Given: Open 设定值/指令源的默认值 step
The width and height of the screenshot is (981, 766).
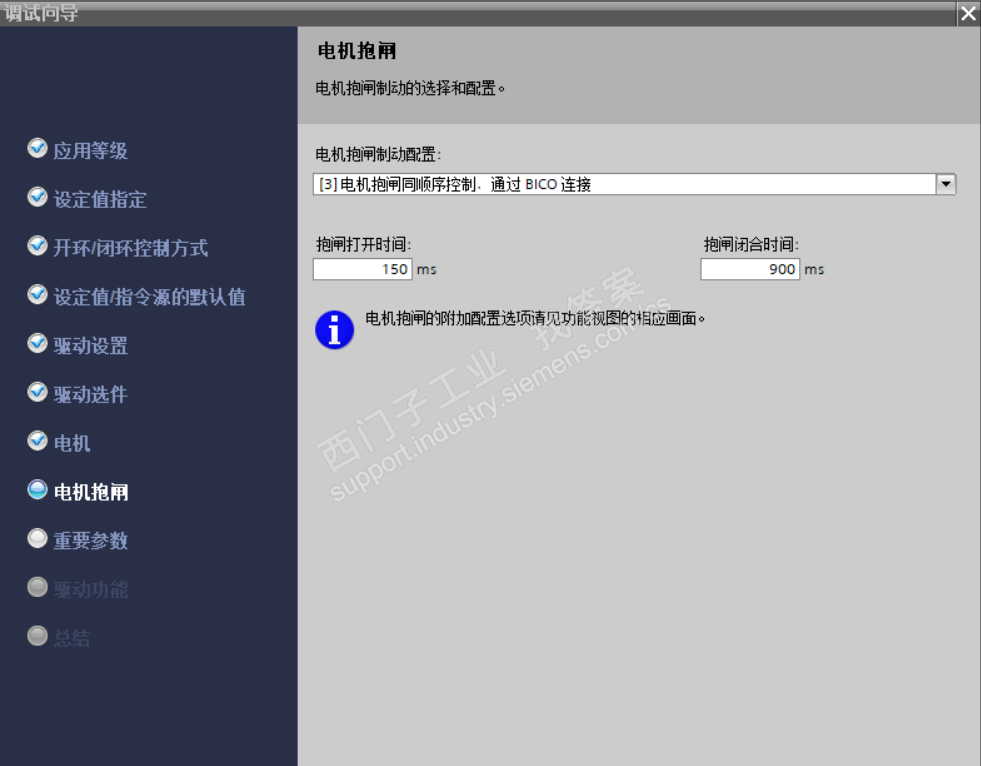Looking at the screenshot, I should coord(150,297).
